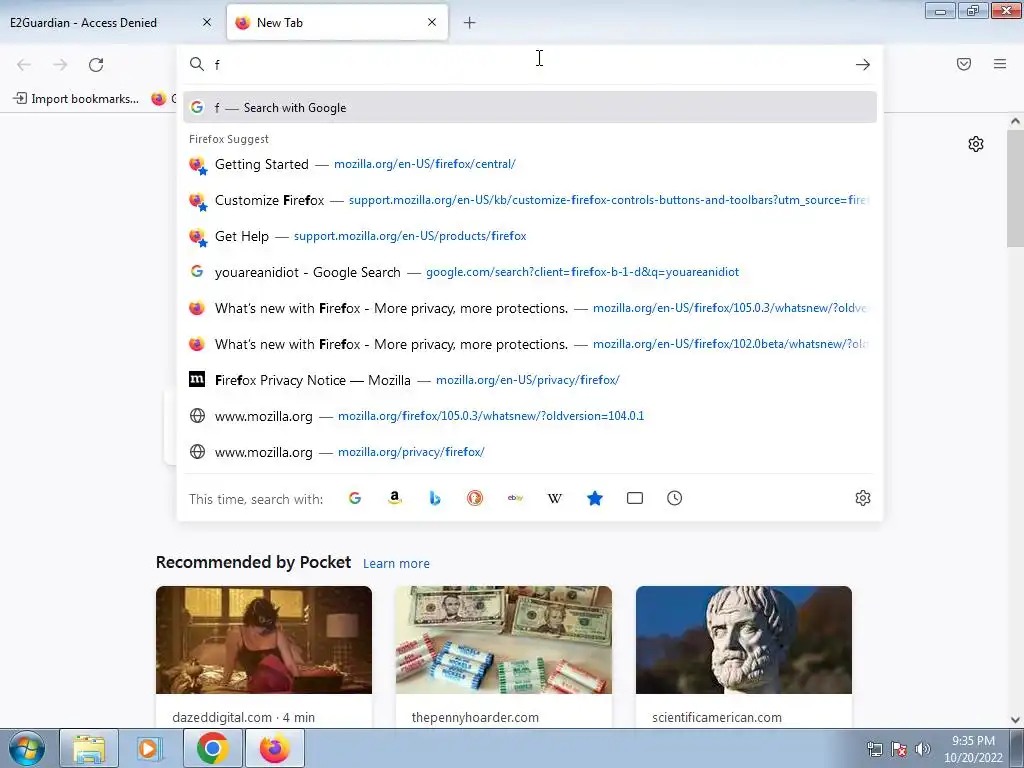Select www.mozilla.org privacy/firefox entry
Image resolution: width=1024 pixels, height=768 pixels.
pyautogui.click(x=530, y=451)
